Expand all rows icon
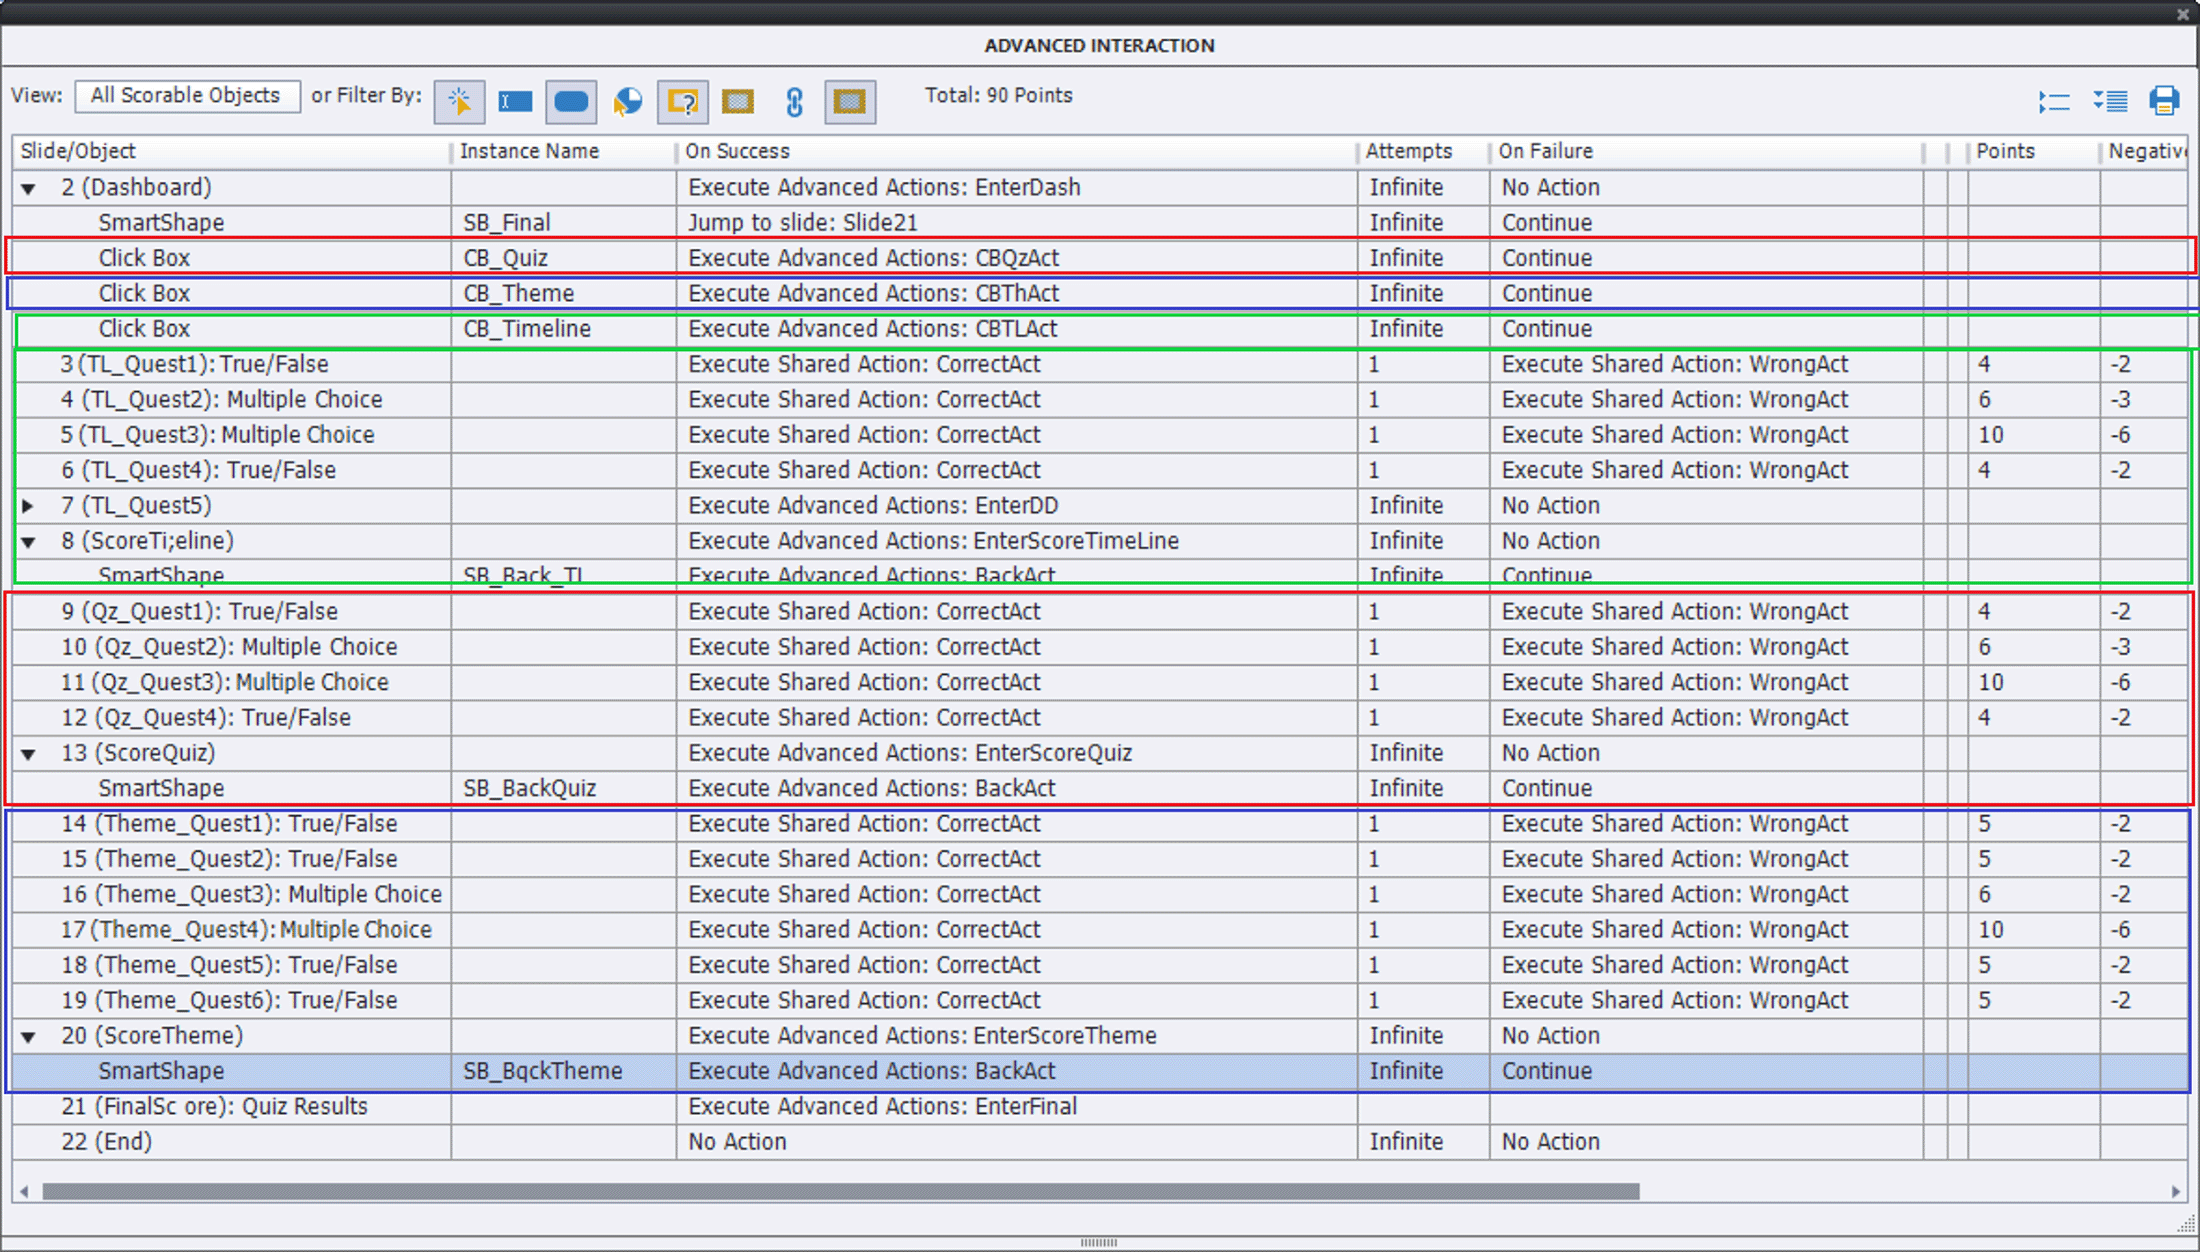 (2110, 101)
